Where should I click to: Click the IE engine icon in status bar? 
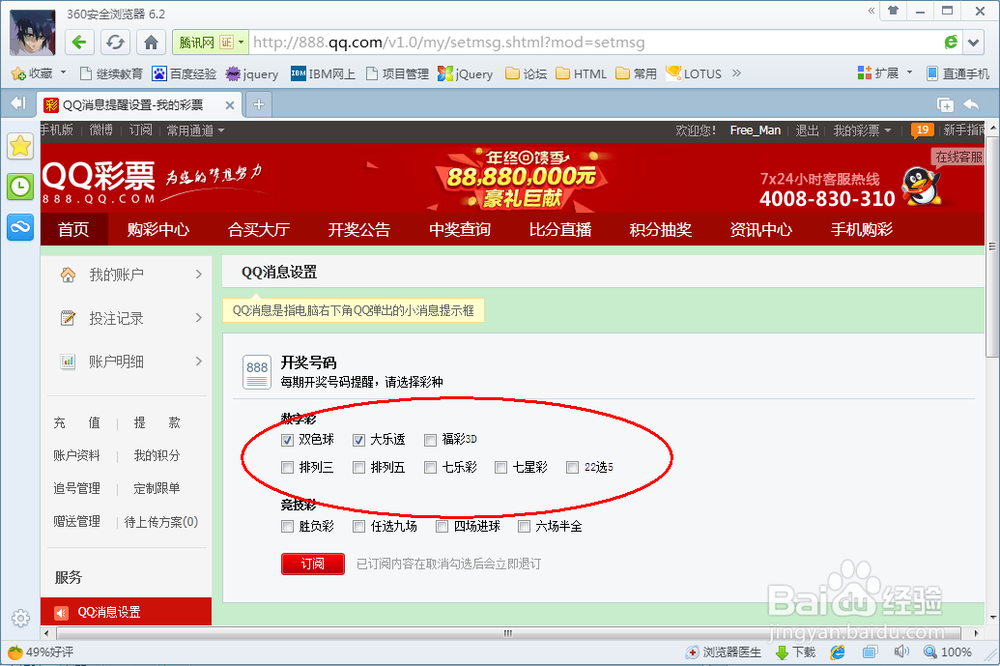click(x=837, y=652)
